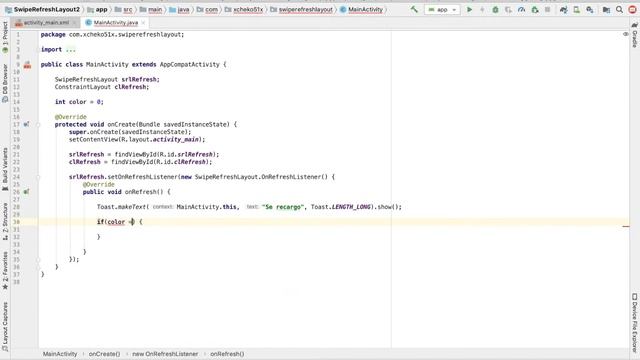This screenshot has width=640, height=360.
Task: Click the Search Everywhere magnifier icon
Action: click(x=619, y=9)
